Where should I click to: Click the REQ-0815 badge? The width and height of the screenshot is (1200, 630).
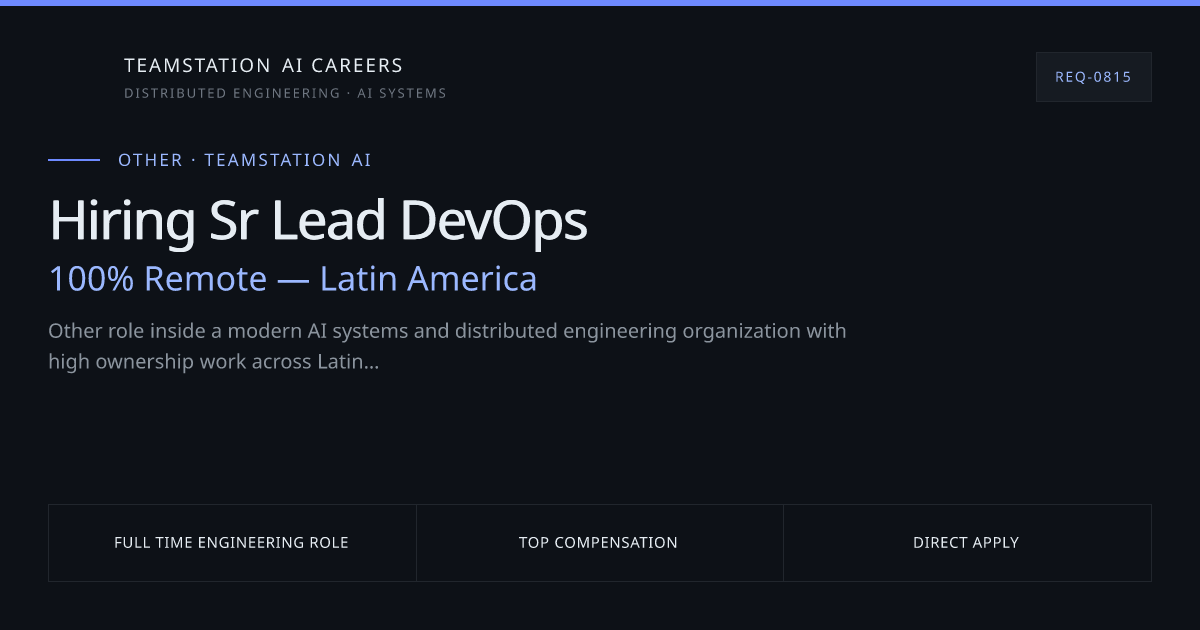click(1093, 77)
